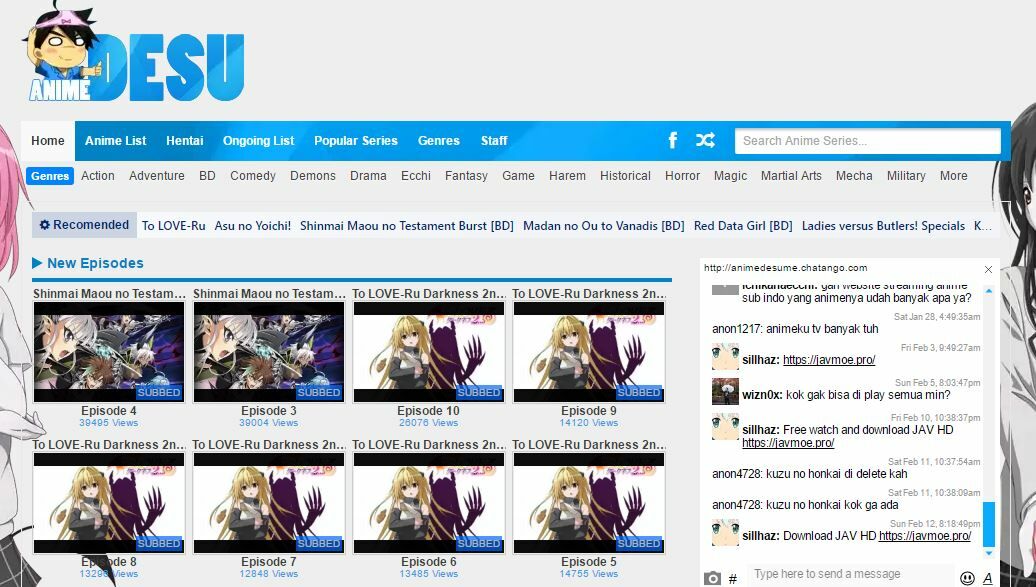Click wizn0x user avatar in chat
The height and width of the screenshot is (587, 1036).
725,392
